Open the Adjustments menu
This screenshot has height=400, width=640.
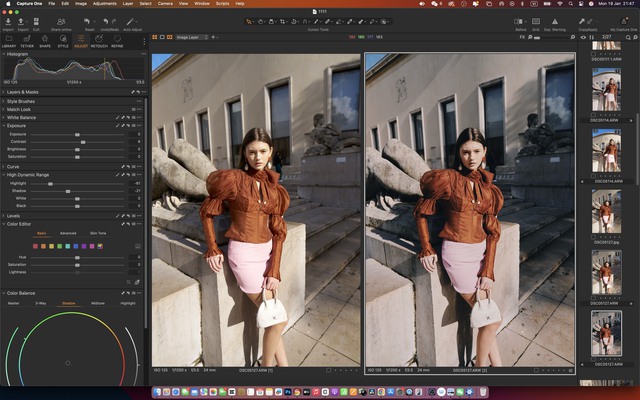point(102,4)
